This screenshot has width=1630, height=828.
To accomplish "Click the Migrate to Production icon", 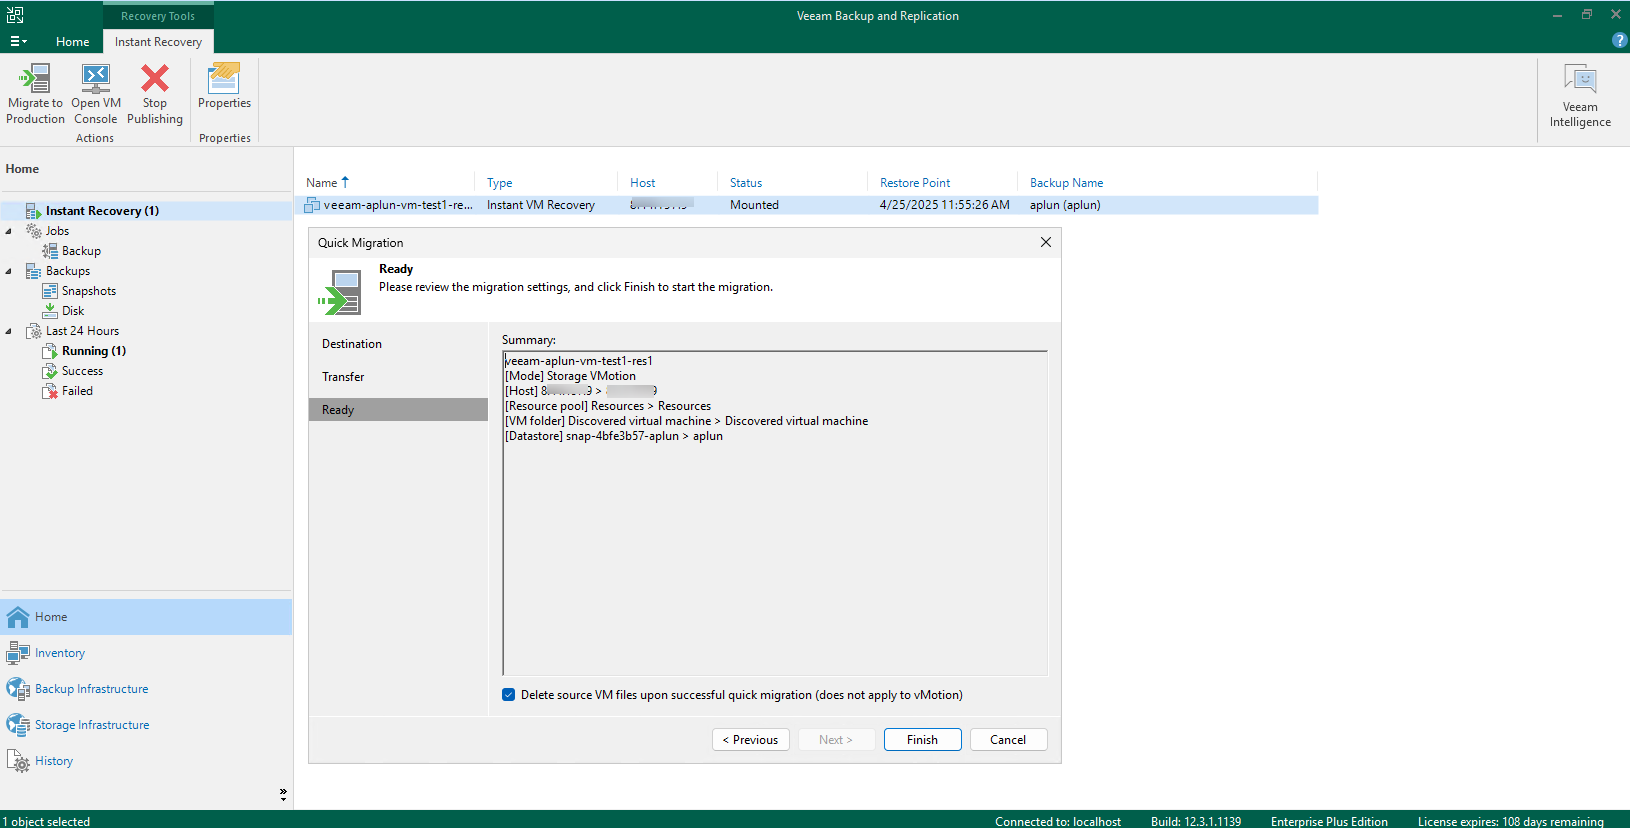I will (x=35, y=78).
